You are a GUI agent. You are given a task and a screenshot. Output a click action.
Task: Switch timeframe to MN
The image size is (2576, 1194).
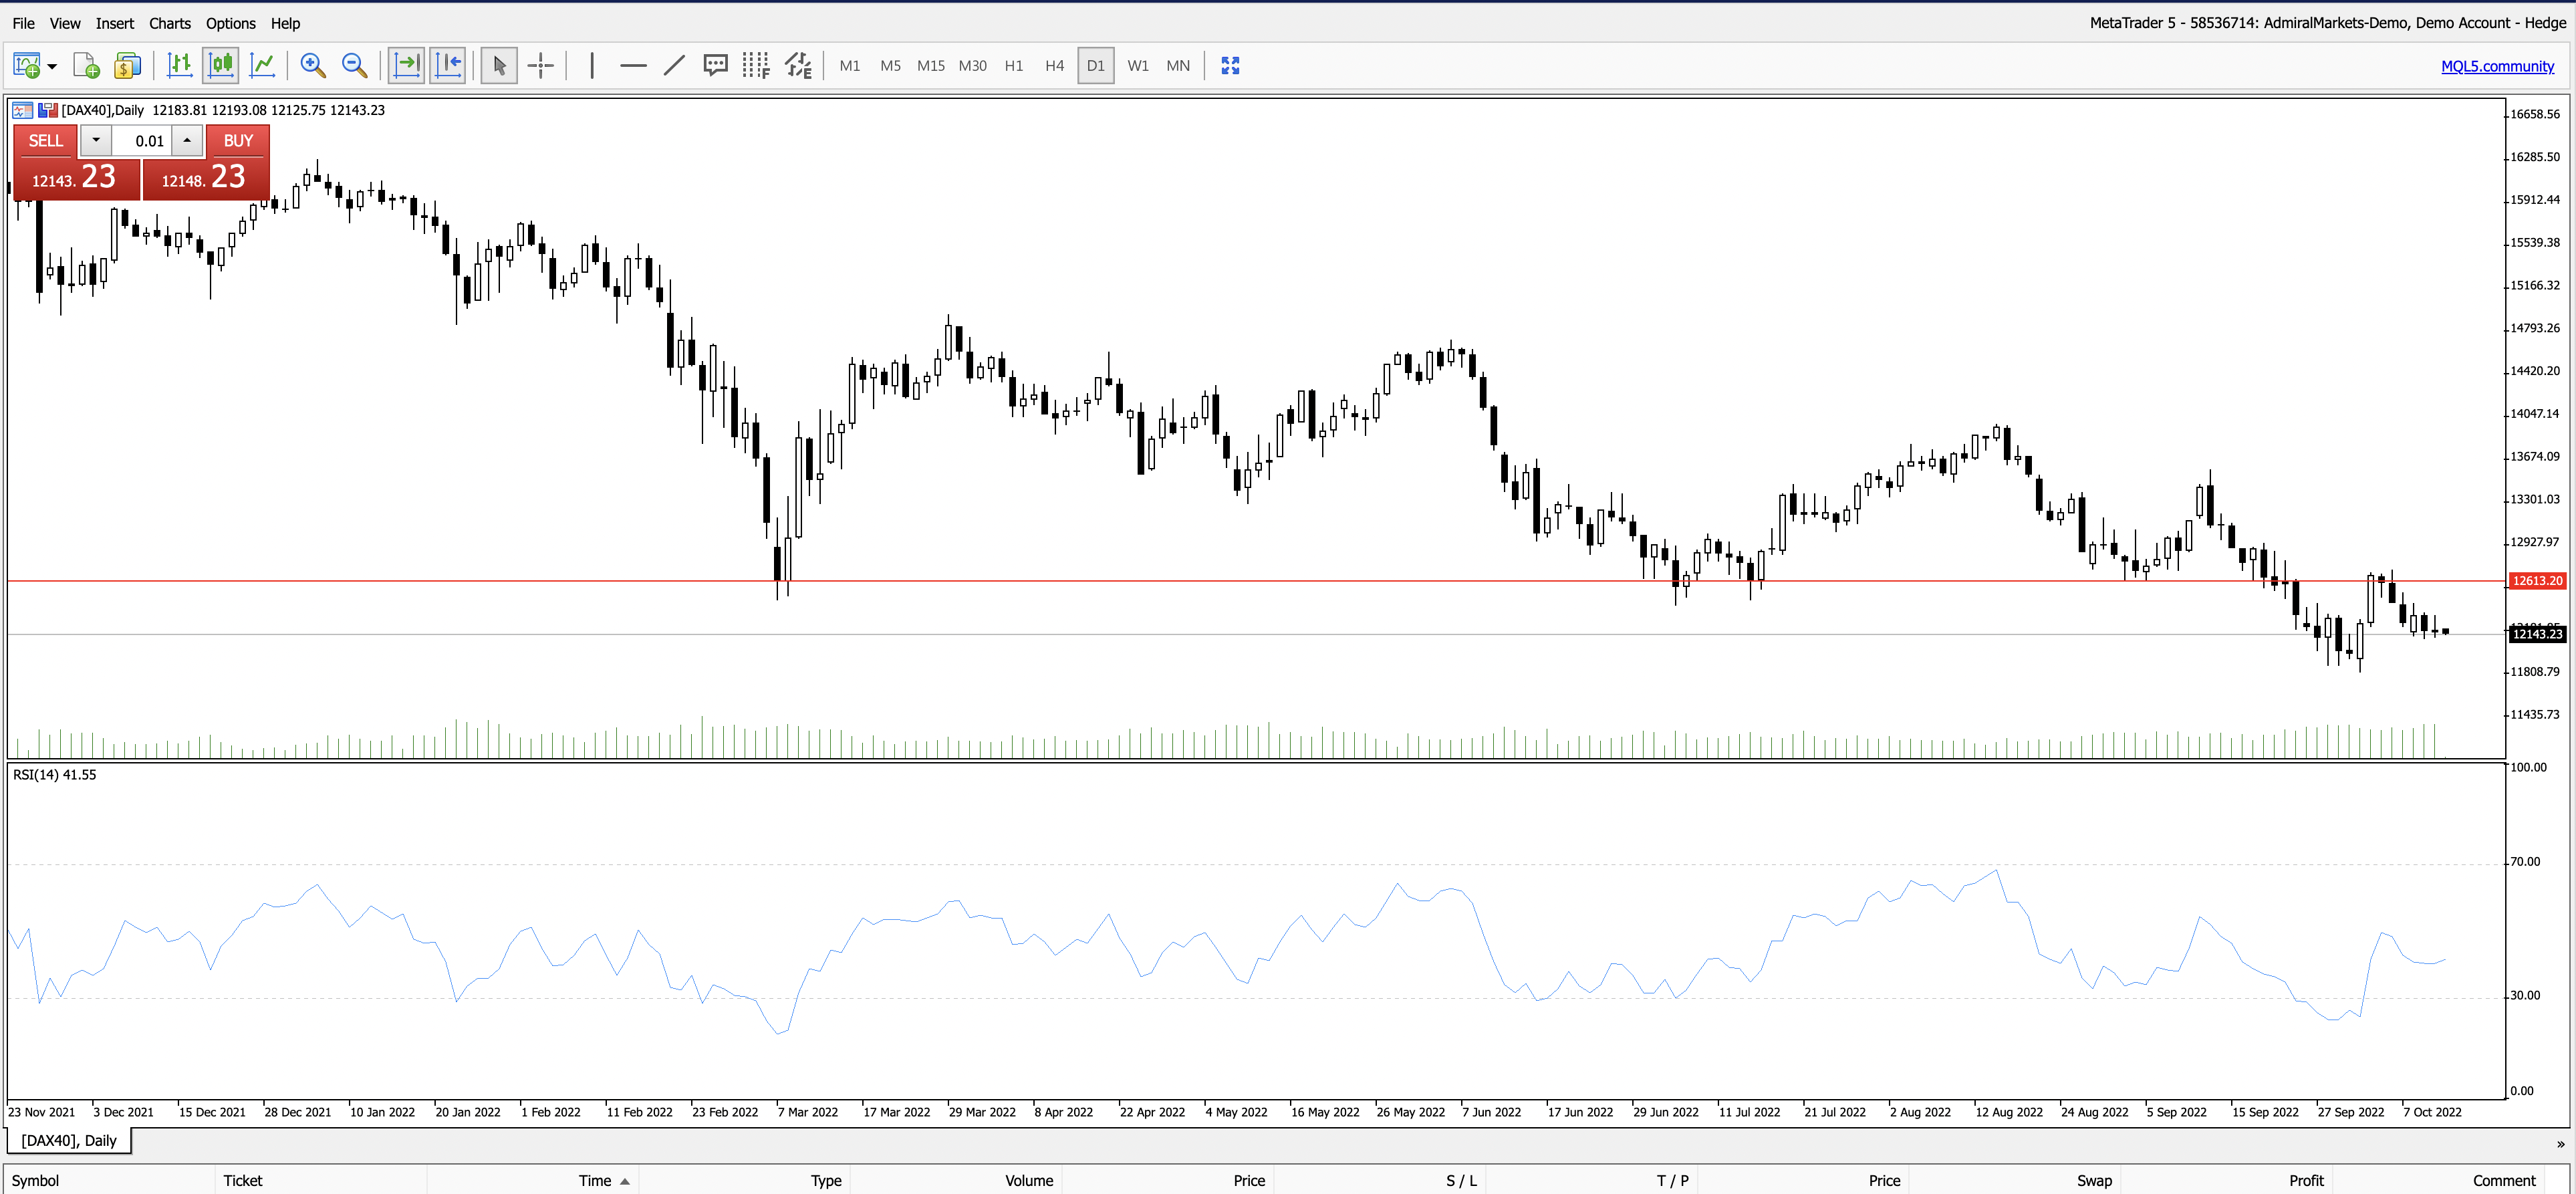click(1178, 66)
